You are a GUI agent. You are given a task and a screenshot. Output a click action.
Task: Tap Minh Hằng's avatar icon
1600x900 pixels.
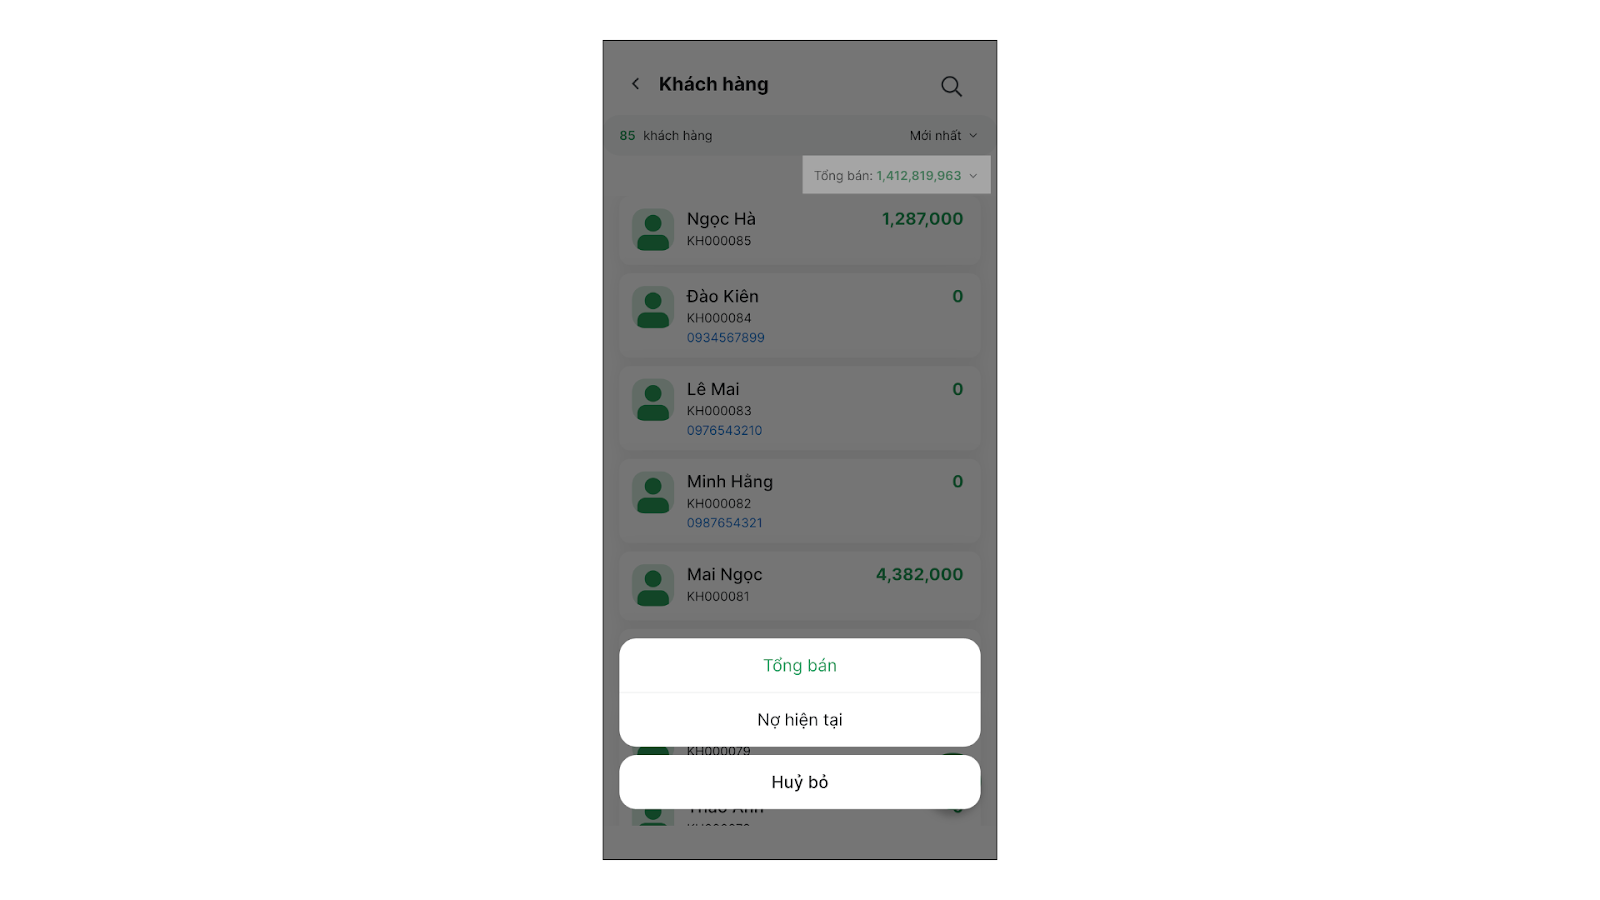[653, 493]
